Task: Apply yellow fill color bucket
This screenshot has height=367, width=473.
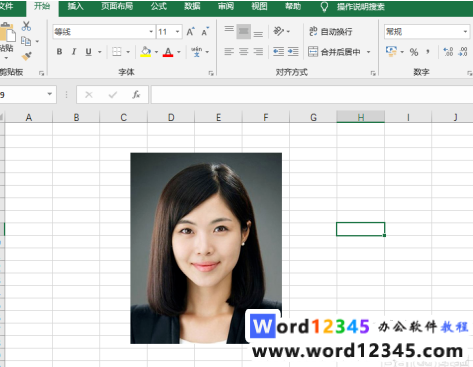Action: 146,52
